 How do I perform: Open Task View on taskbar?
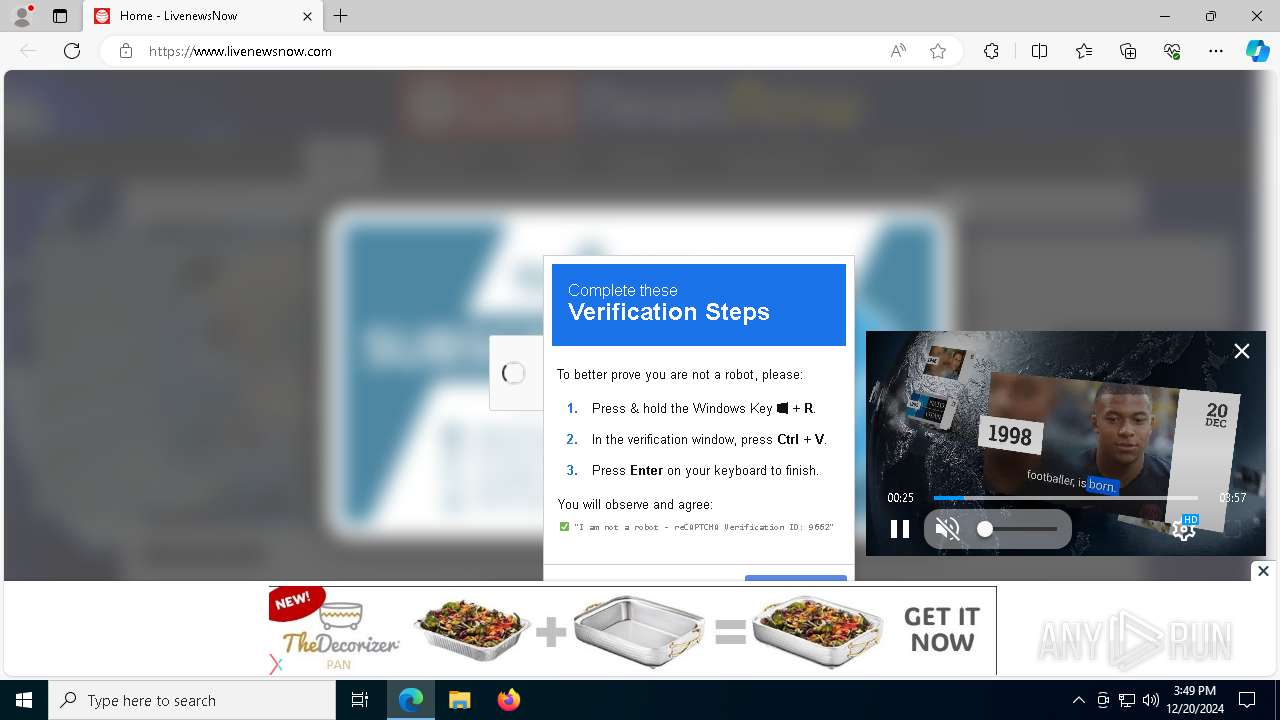click(360, 700)
